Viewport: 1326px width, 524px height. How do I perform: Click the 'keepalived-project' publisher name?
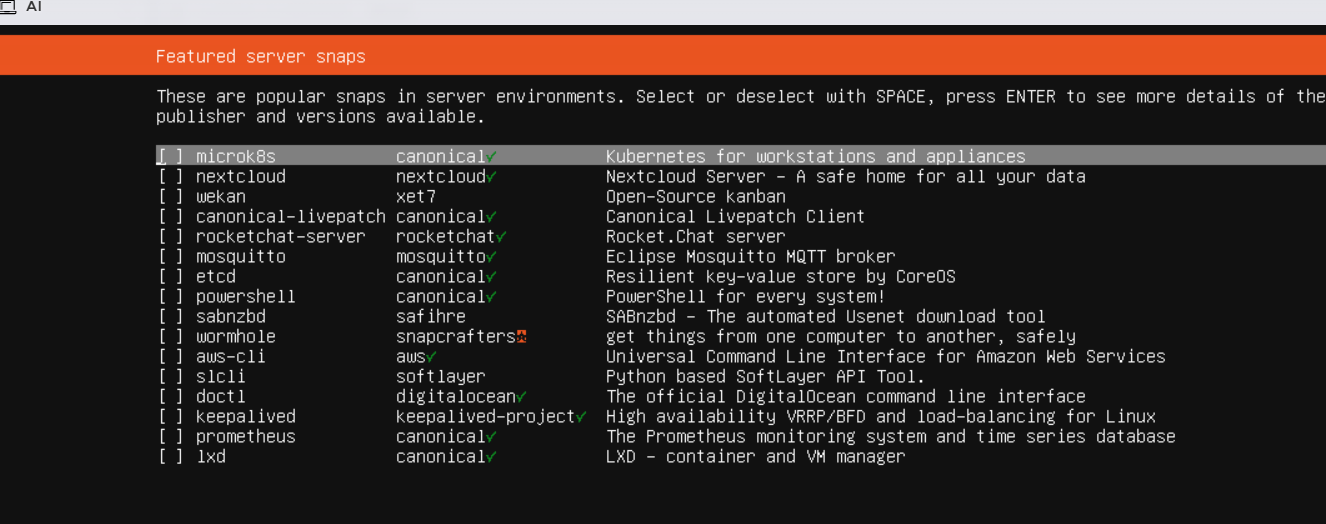(486, 417)
